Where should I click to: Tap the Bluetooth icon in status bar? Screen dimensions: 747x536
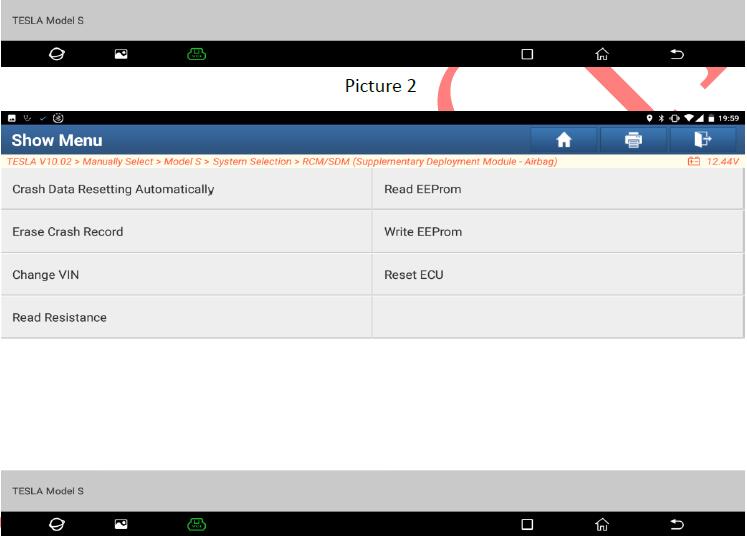pos(661,118)
